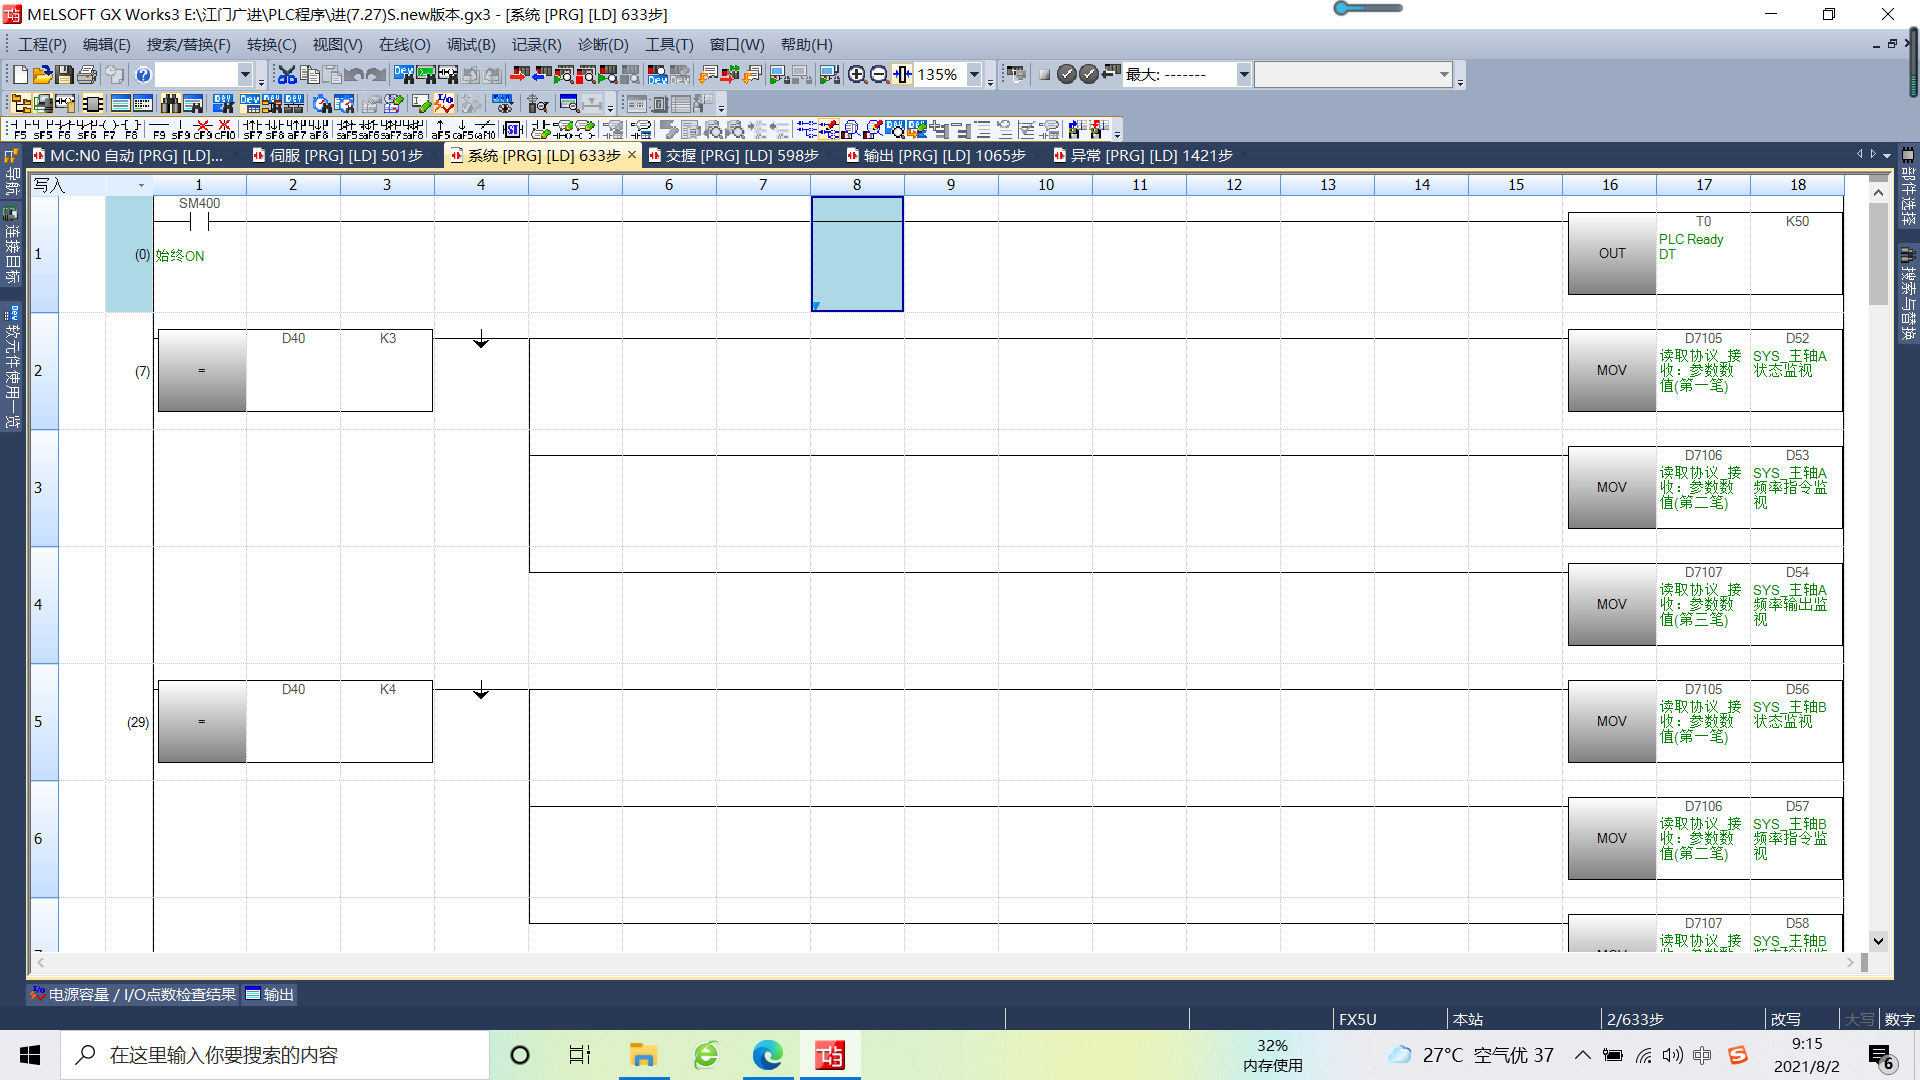
Task: Click the Save project icon
Action: pos(64,75)
